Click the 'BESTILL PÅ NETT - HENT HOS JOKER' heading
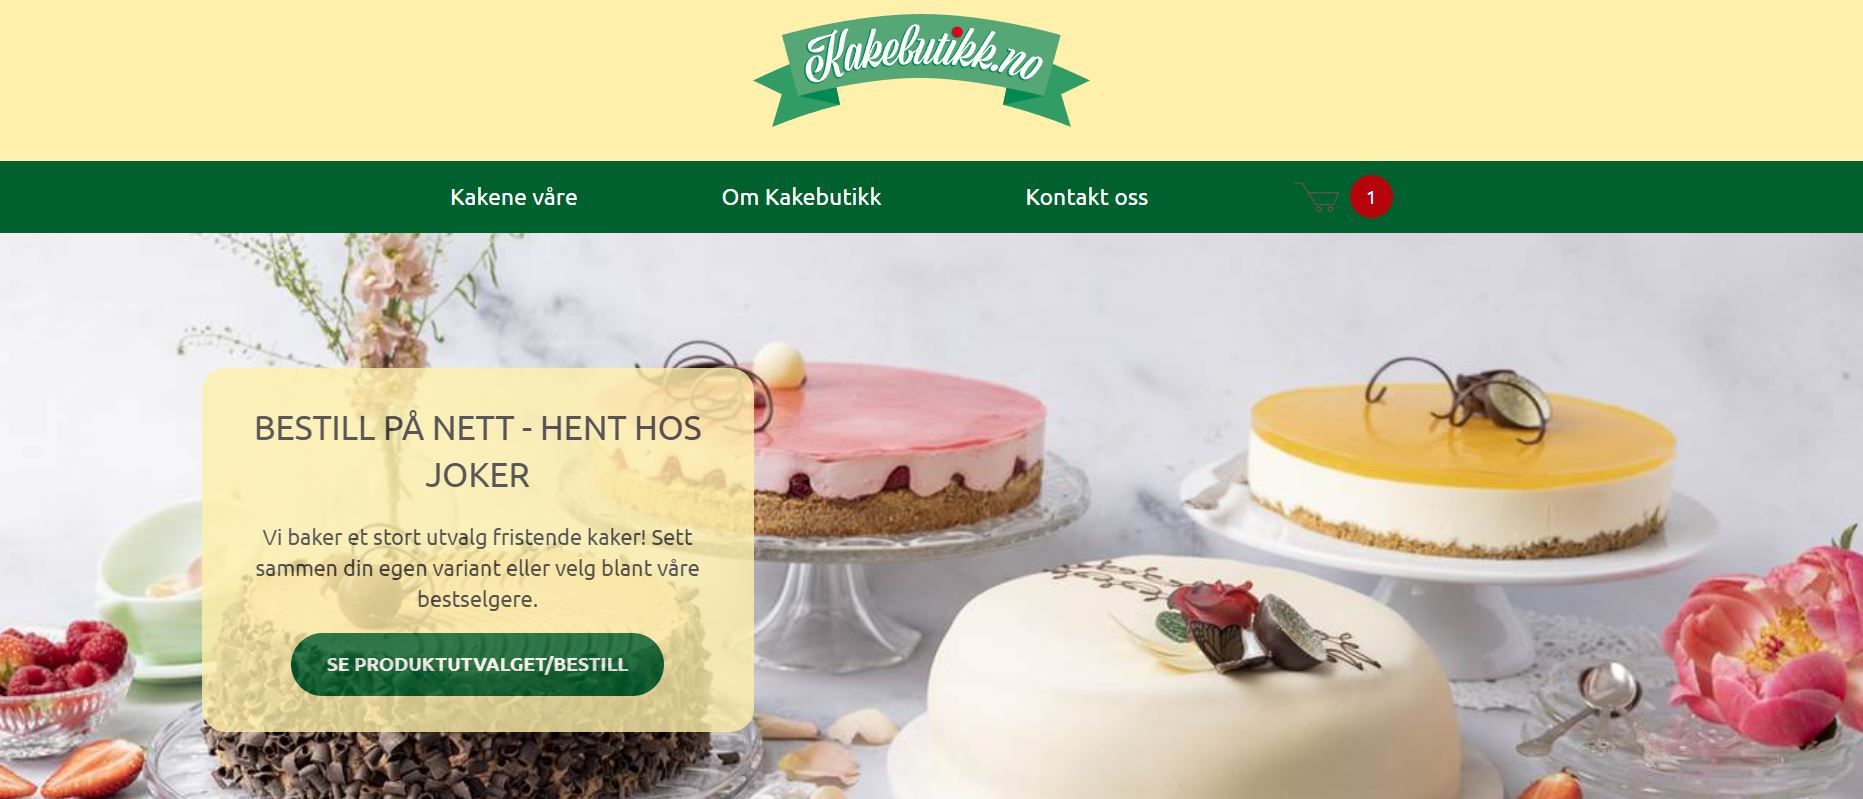The height and width of the screenshot is (799, 1863). click(x=478, y=451)
